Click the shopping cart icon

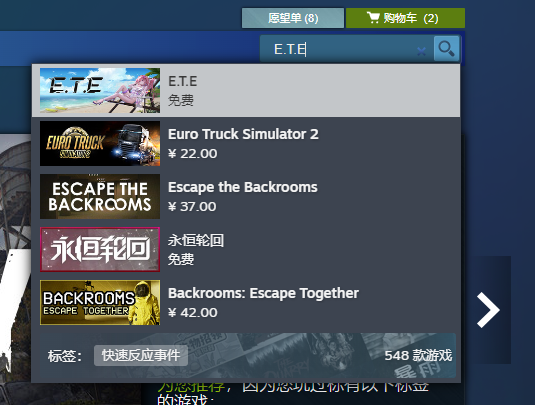pos(373,17)
